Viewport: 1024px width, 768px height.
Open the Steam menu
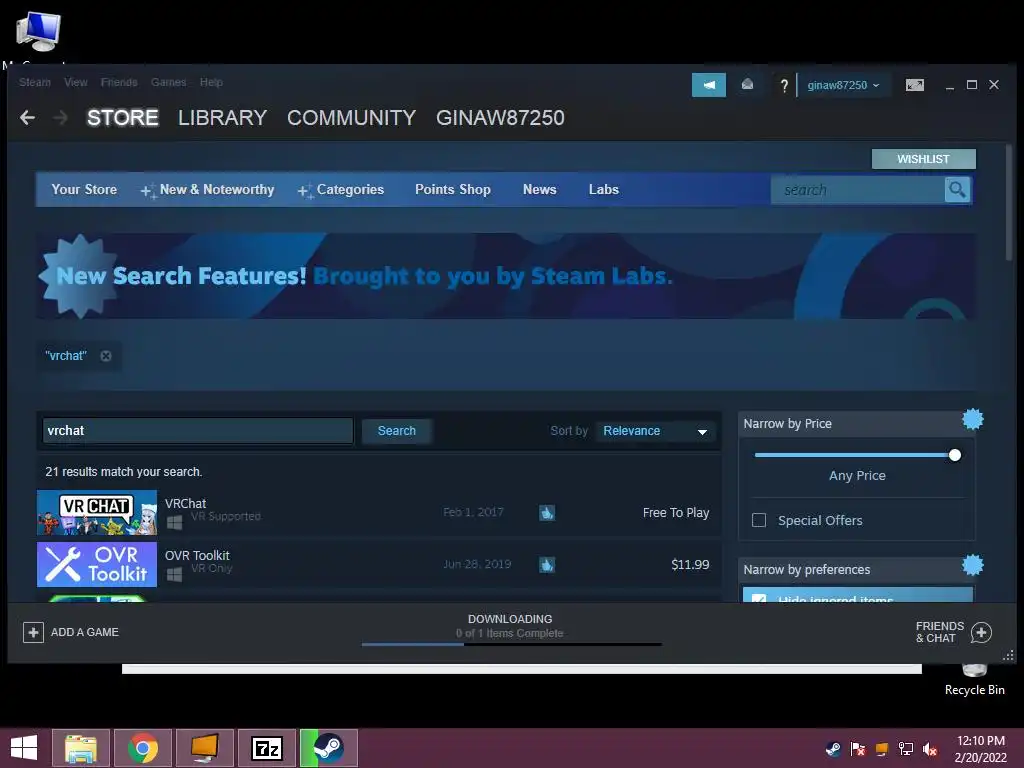[35, 82]
